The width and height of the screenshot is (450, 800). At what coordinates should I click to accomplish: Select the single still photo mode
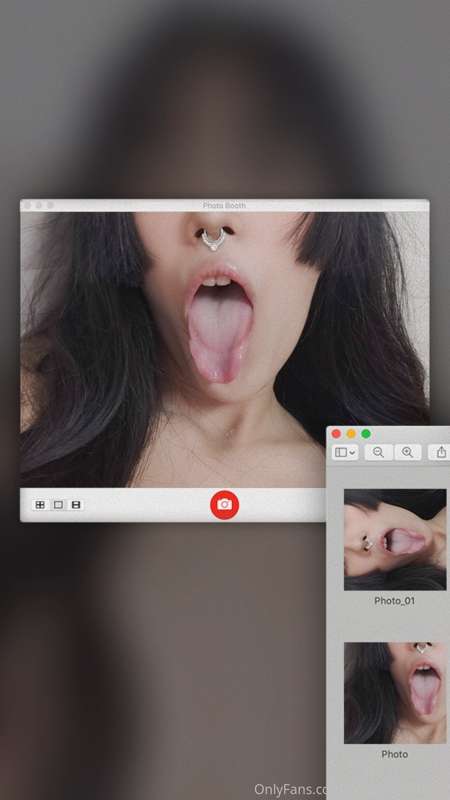point(58,505)
